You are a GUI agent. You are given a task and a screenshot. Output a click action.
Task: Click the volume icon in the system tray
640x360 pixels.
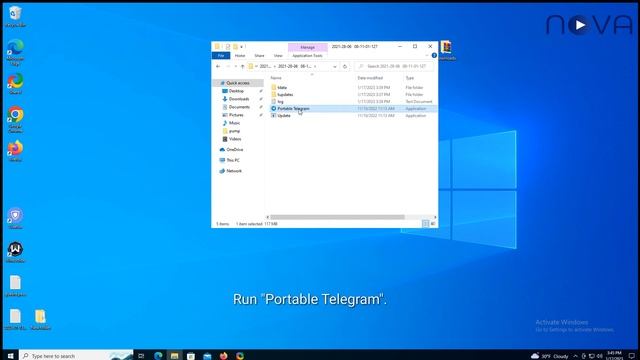pyautogui.click(x=600, y=356)
